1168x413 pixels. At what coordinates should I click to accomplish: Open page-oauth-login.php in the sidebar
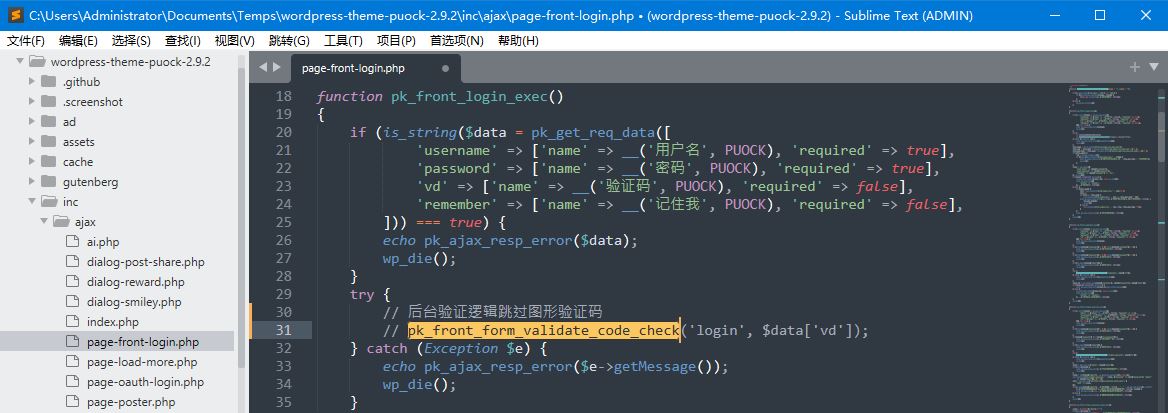(145, 382)
